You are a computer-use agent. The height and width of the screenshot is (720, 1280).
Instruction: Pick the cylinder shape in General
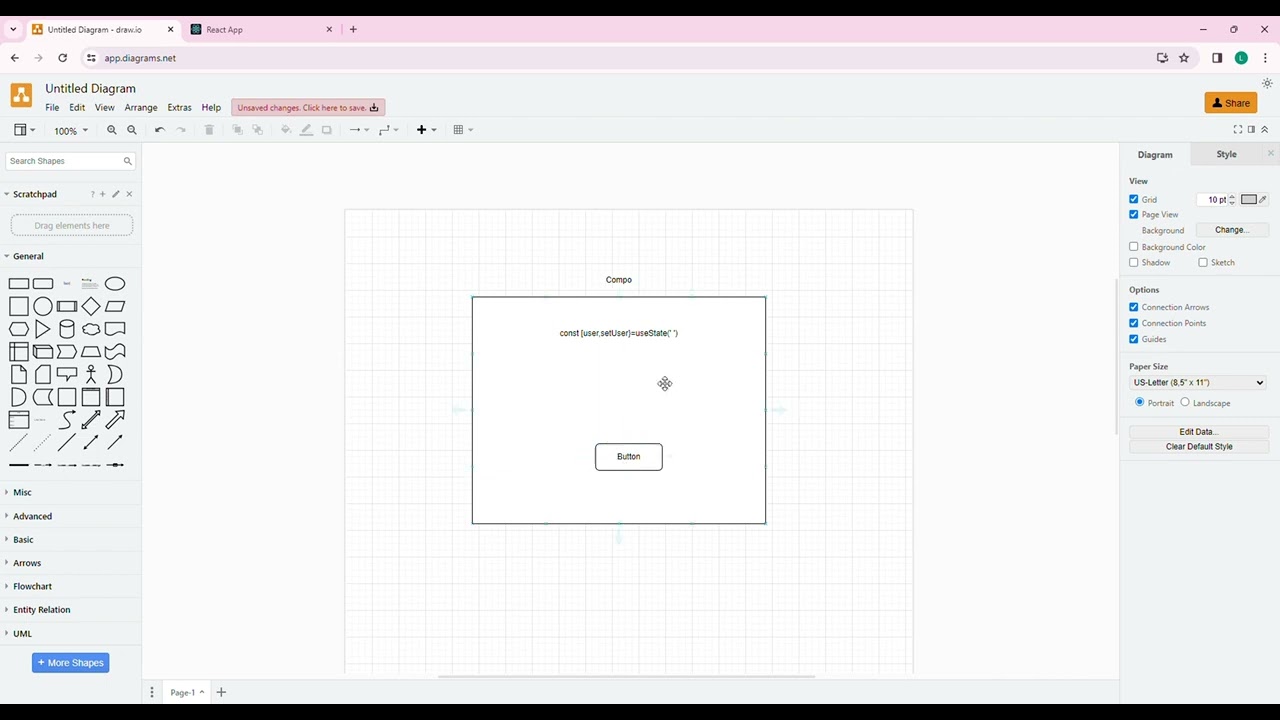click(x=67, y=329)
